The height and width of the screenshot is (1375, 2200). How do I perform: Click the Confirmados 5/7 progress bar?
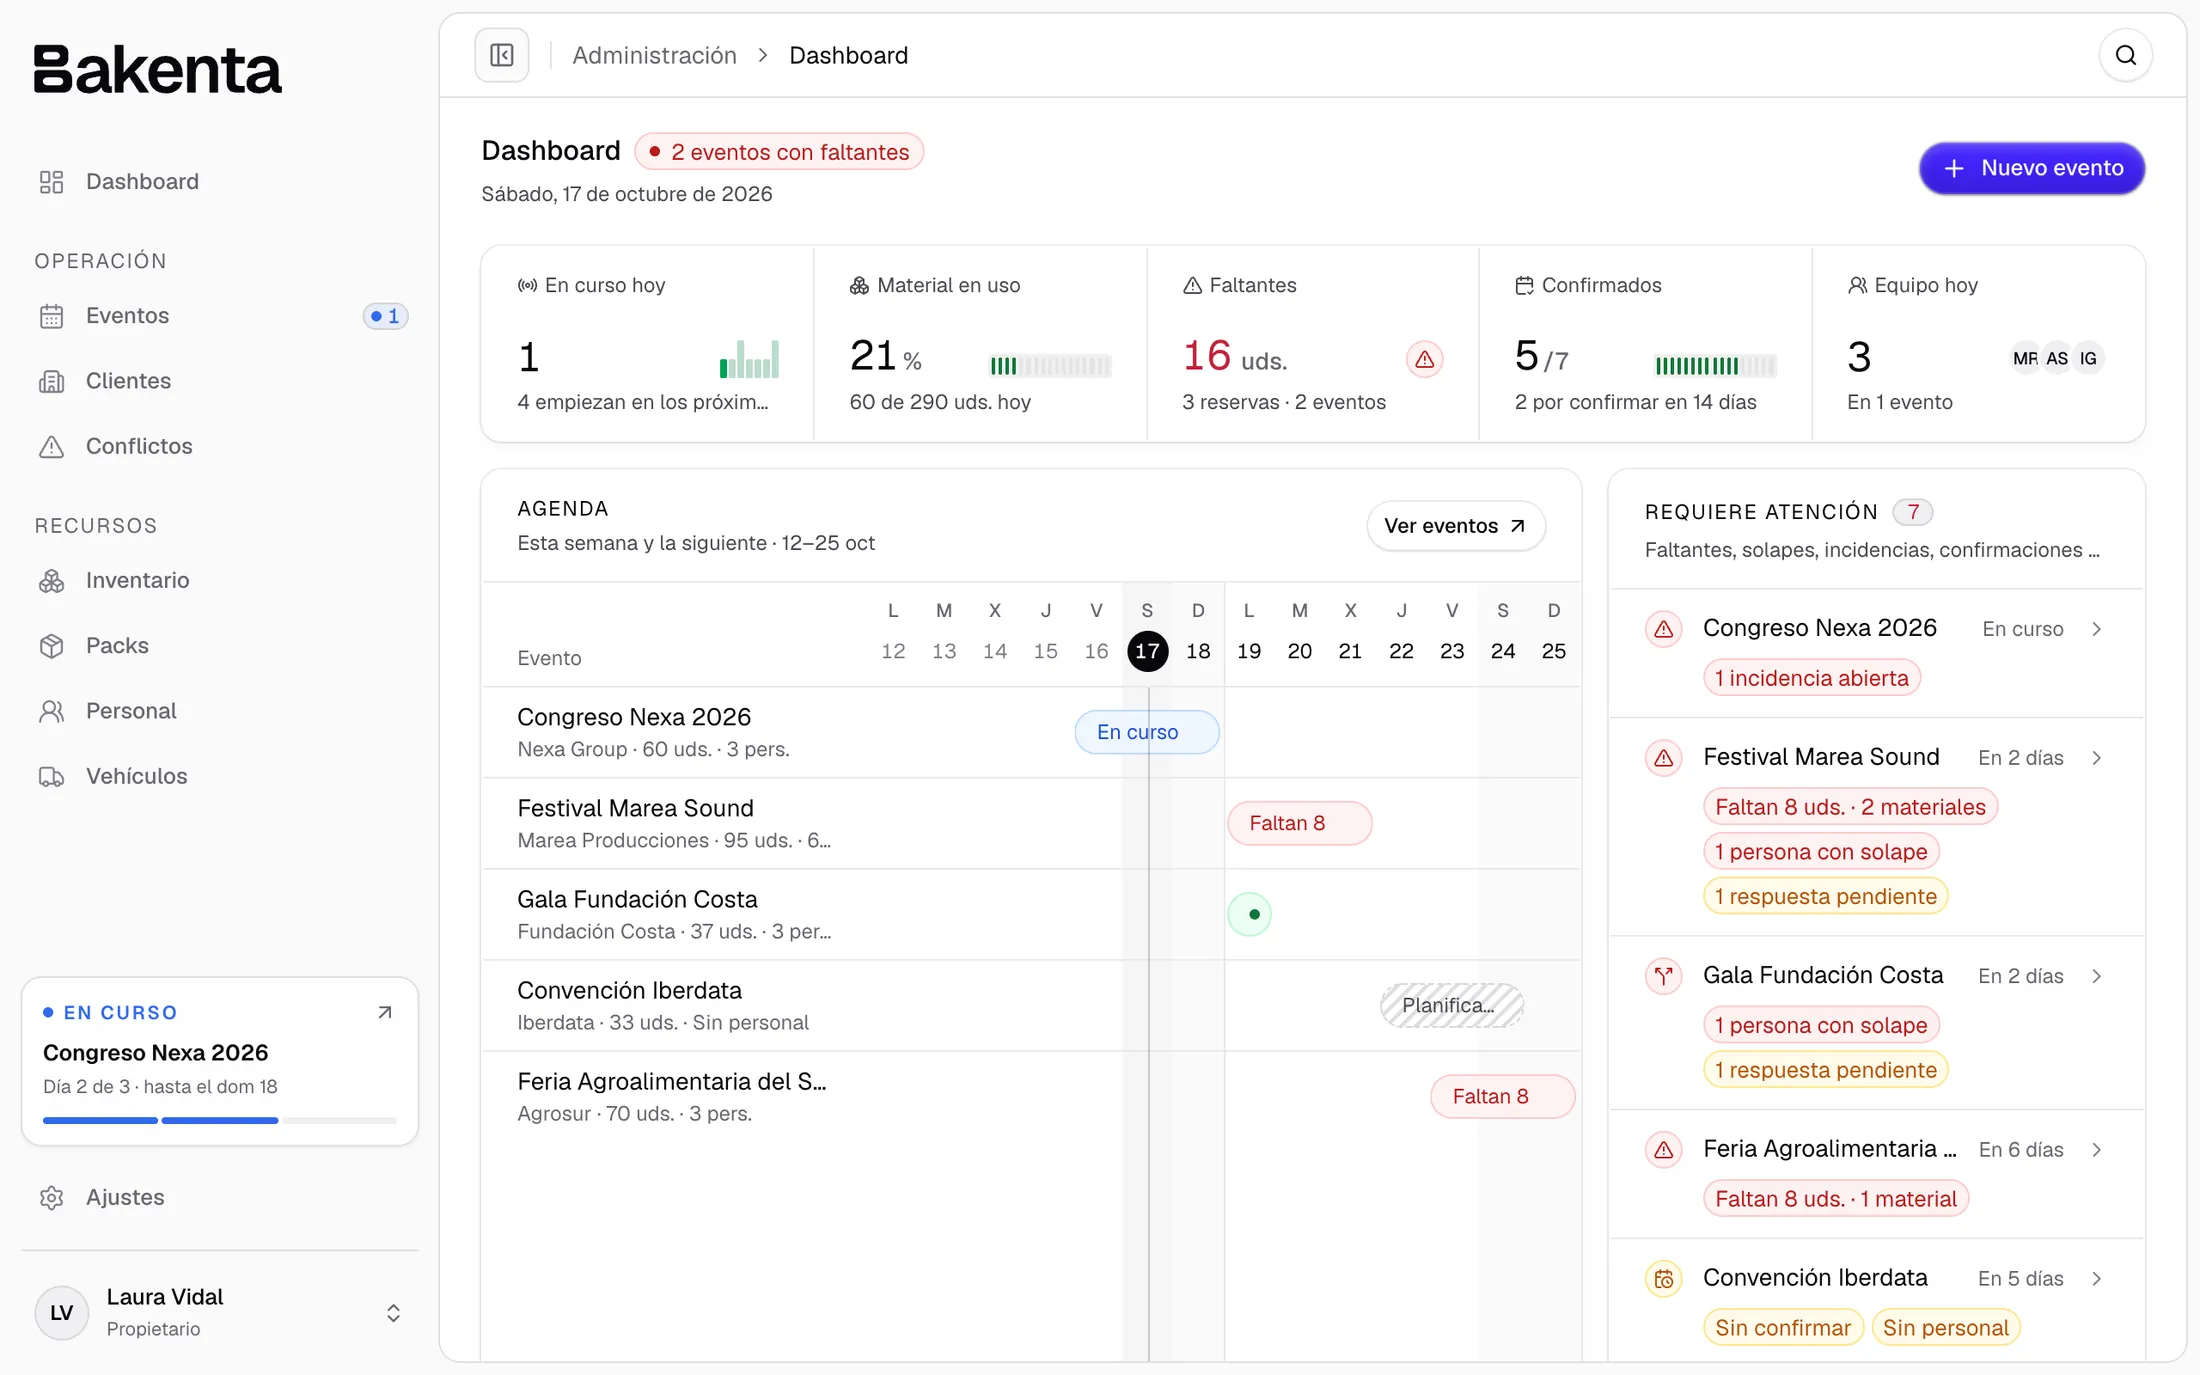(1715, 365)
